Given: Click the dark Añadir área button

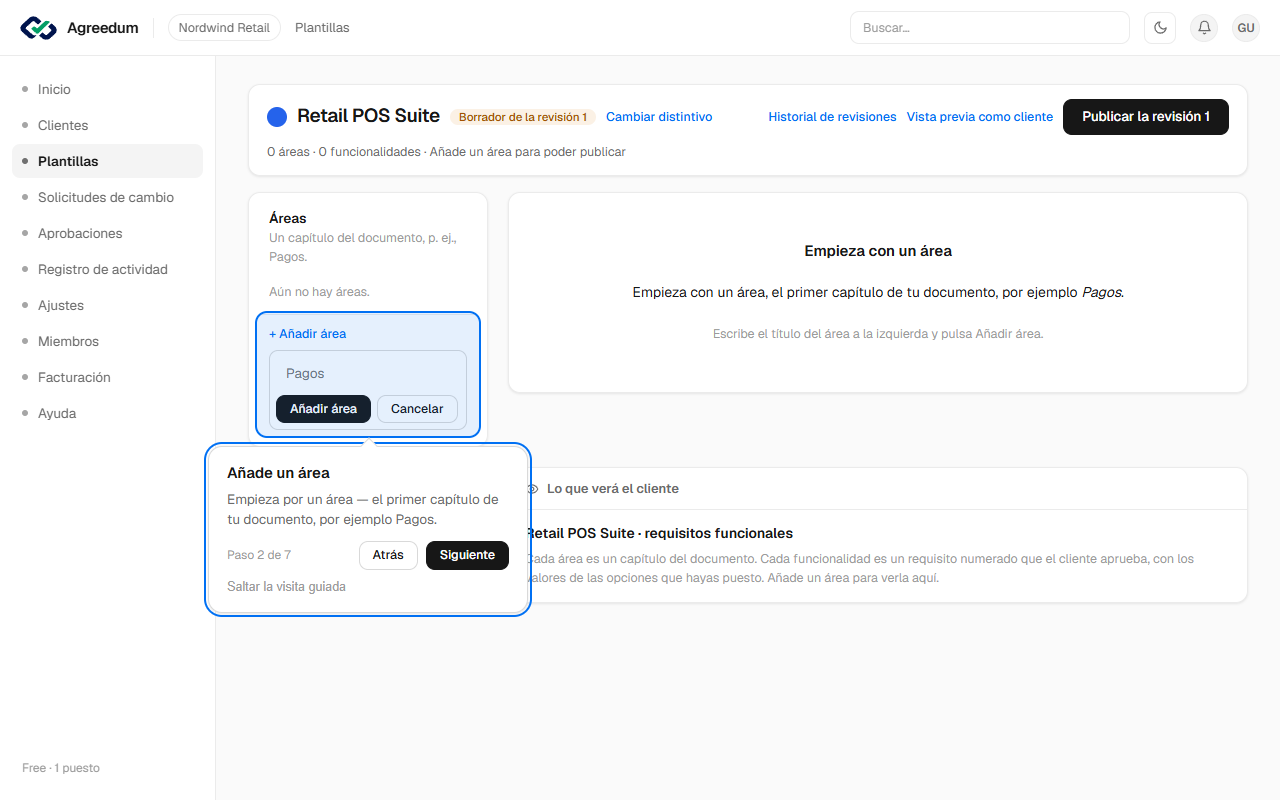Looking at the screenshot, I should pos(323,409).
